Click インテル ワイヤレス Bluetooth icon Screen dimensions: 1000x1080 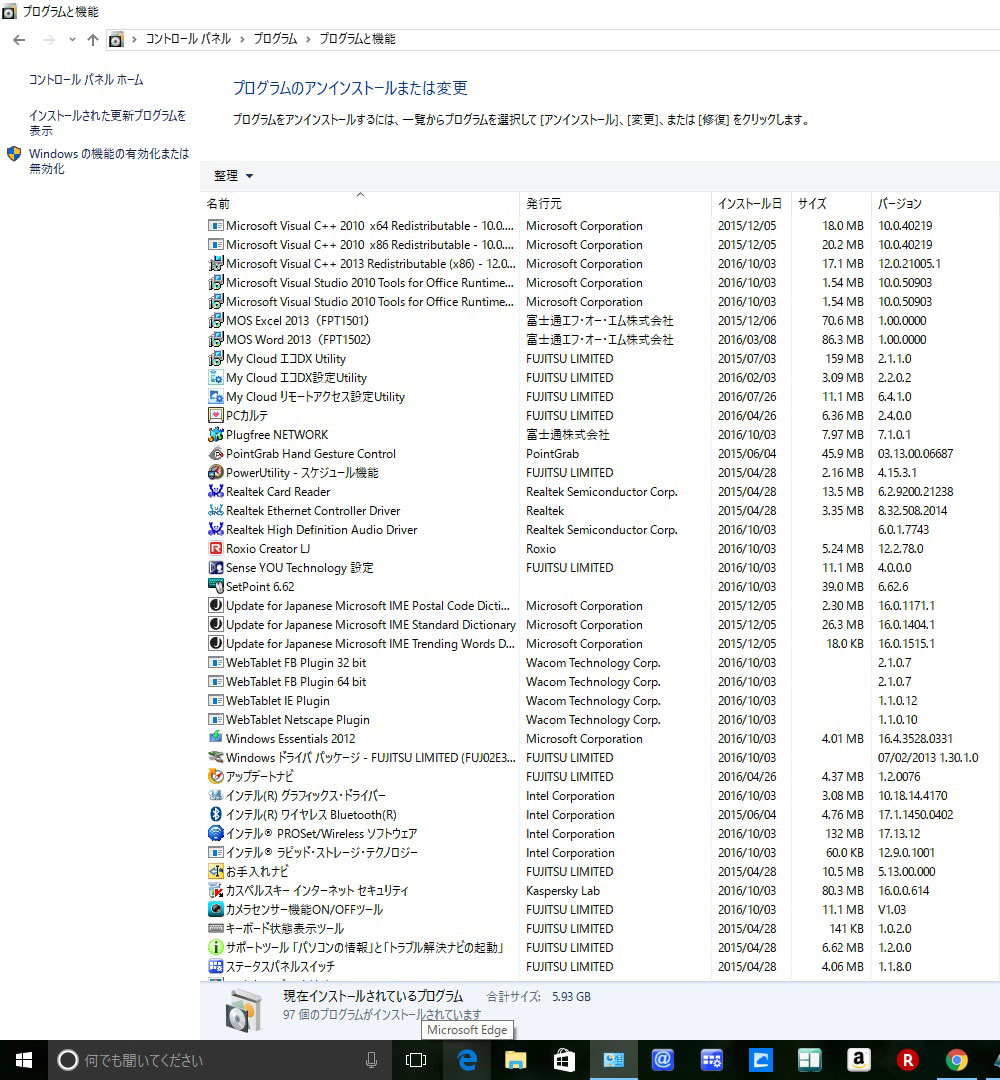(216, 814)
